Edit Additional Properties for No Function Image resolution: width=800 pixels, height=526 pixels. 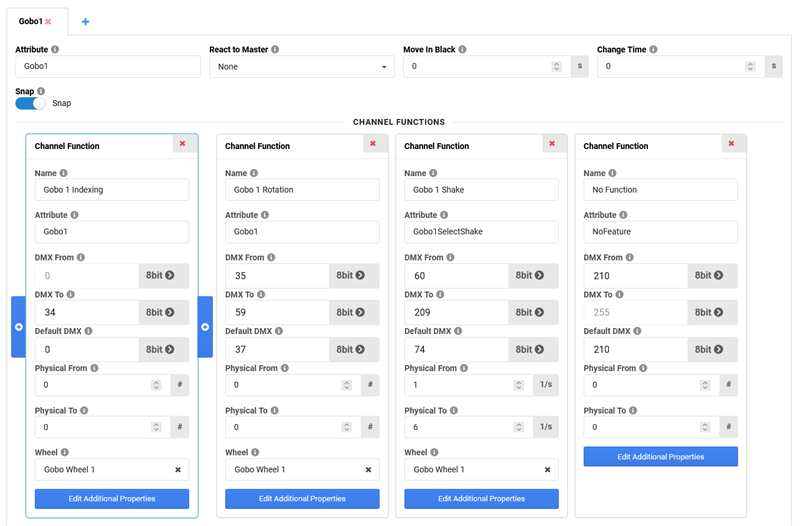click(x=660, y=456)
